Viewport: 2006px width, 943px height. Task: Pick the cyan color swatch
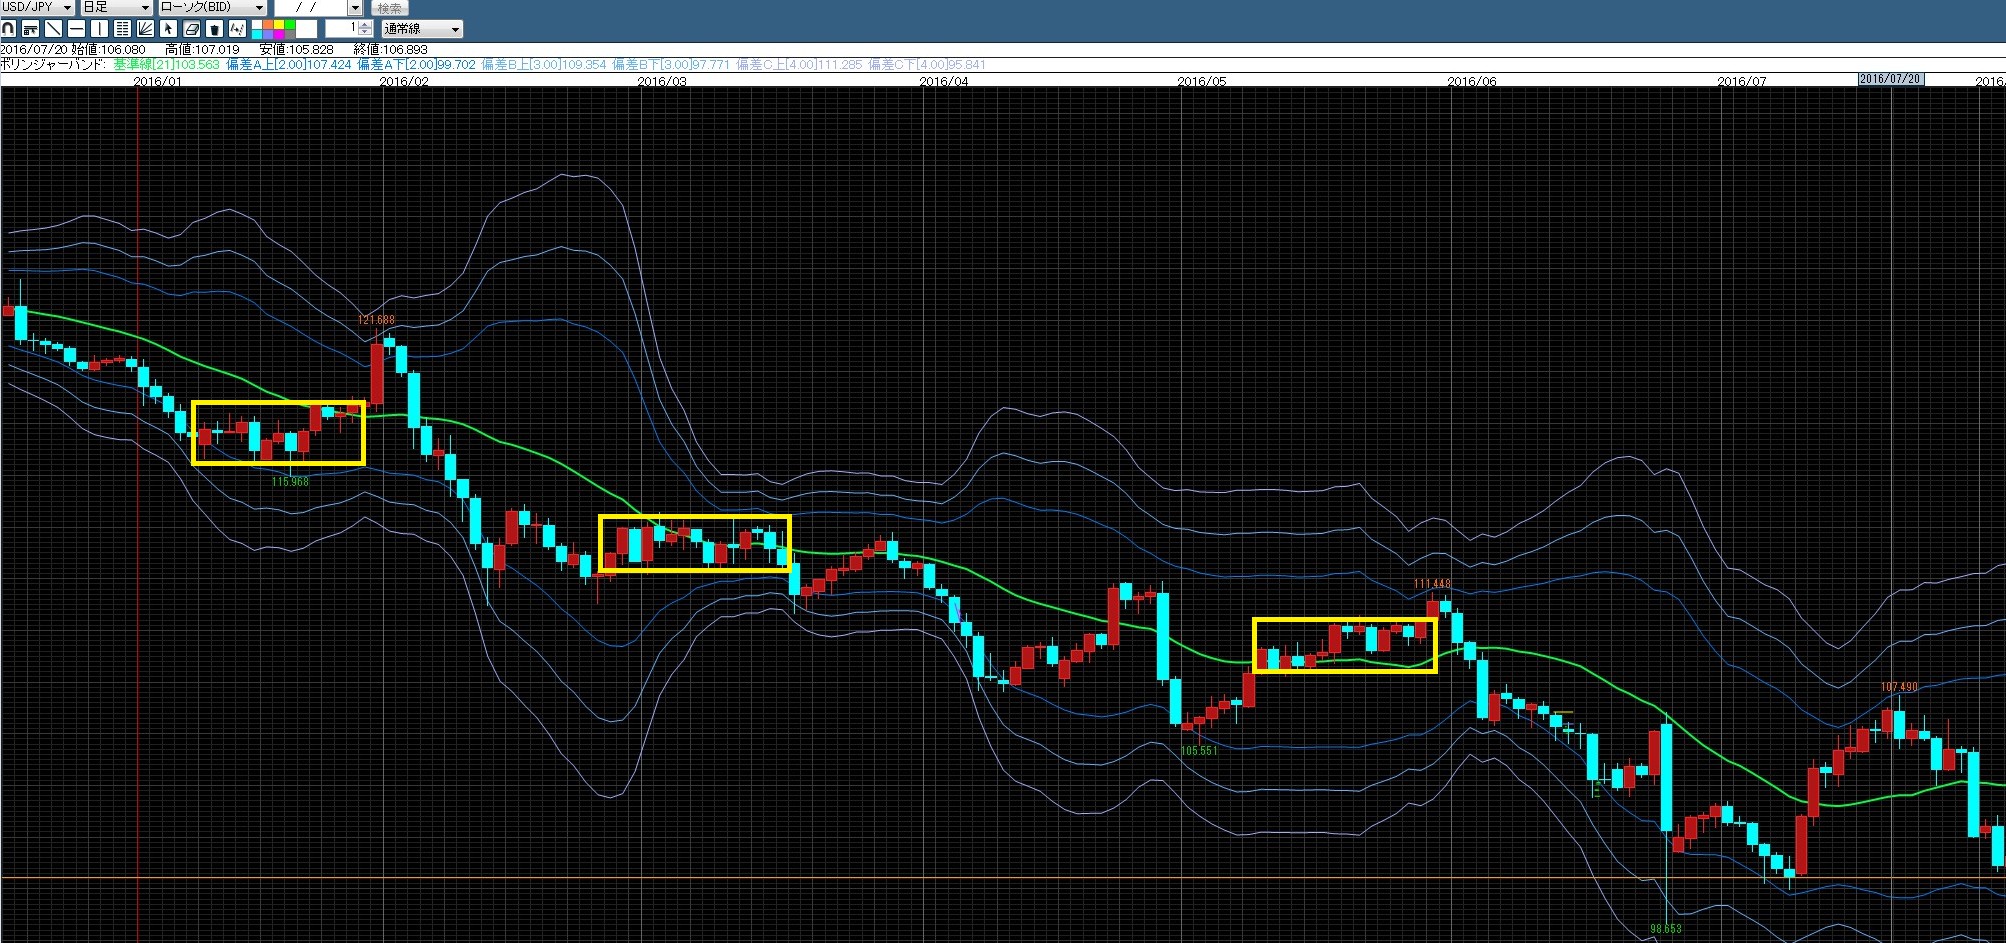[258, 34]
